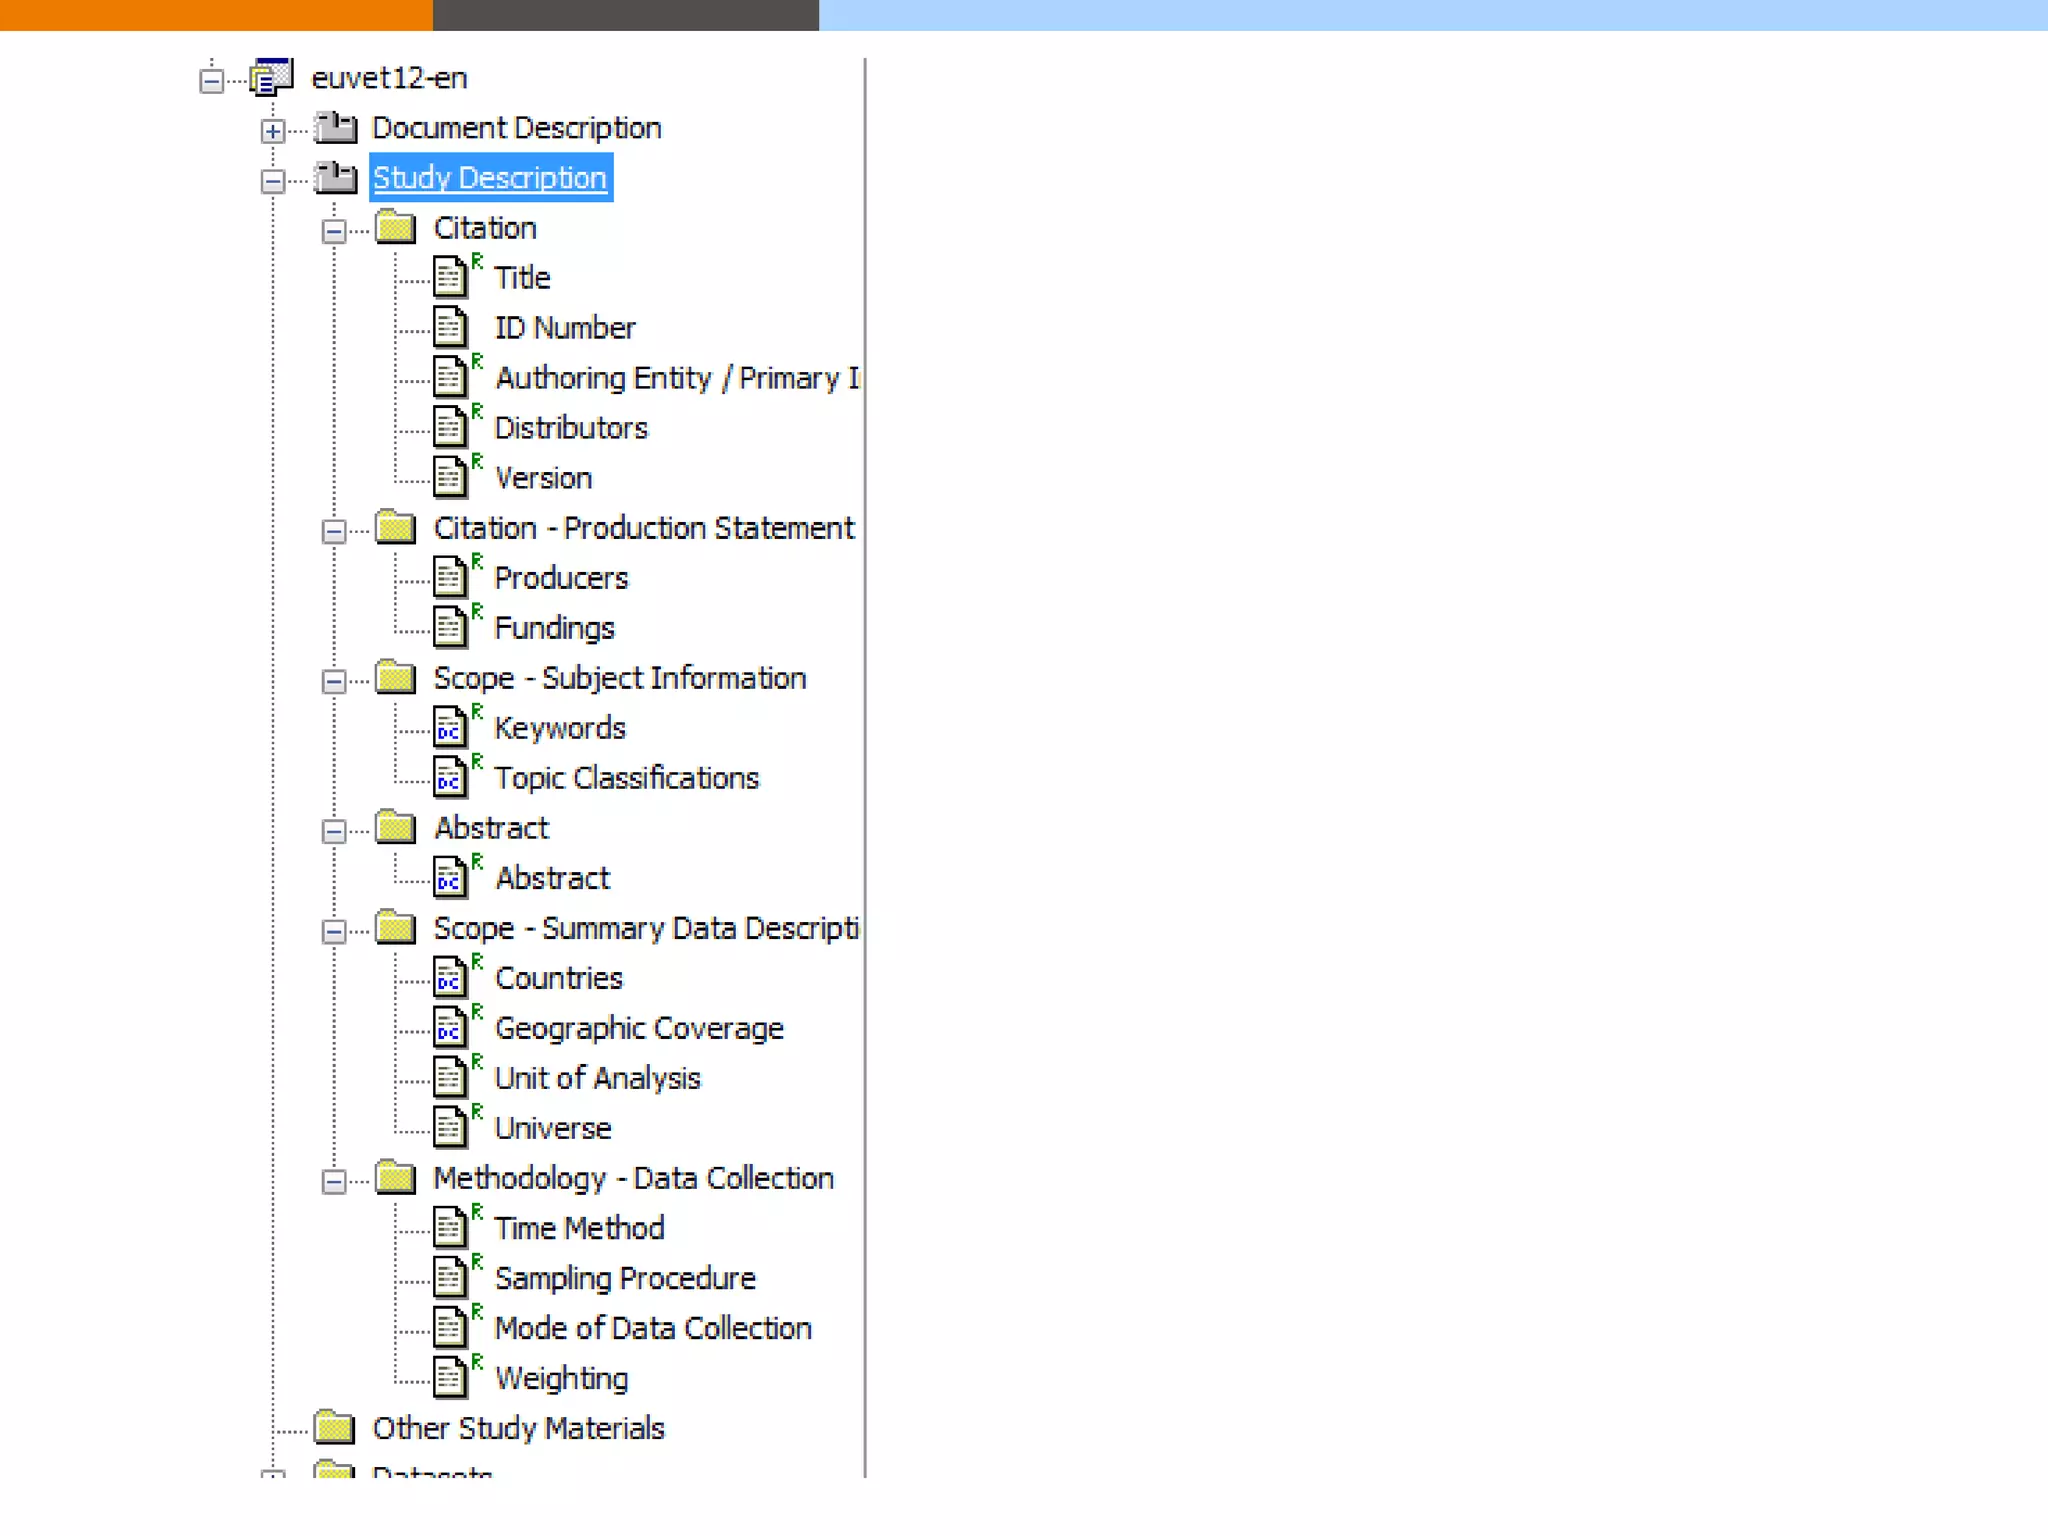Select the Topic Classifications item
The width and height of the screenshot is (2048, 1536).
[626, 778]
